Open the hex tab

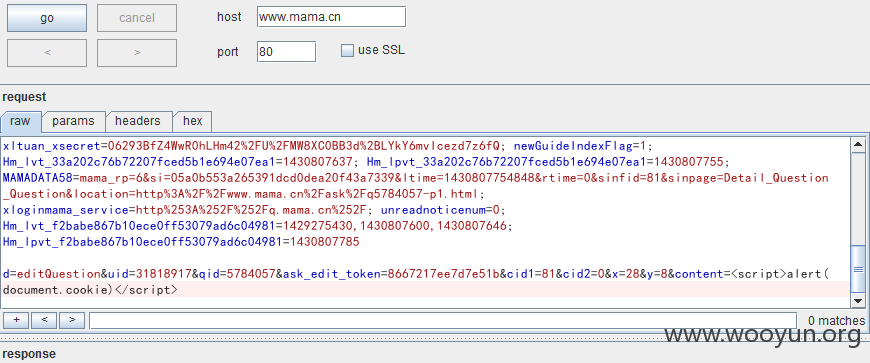click(x=193, y=121)
